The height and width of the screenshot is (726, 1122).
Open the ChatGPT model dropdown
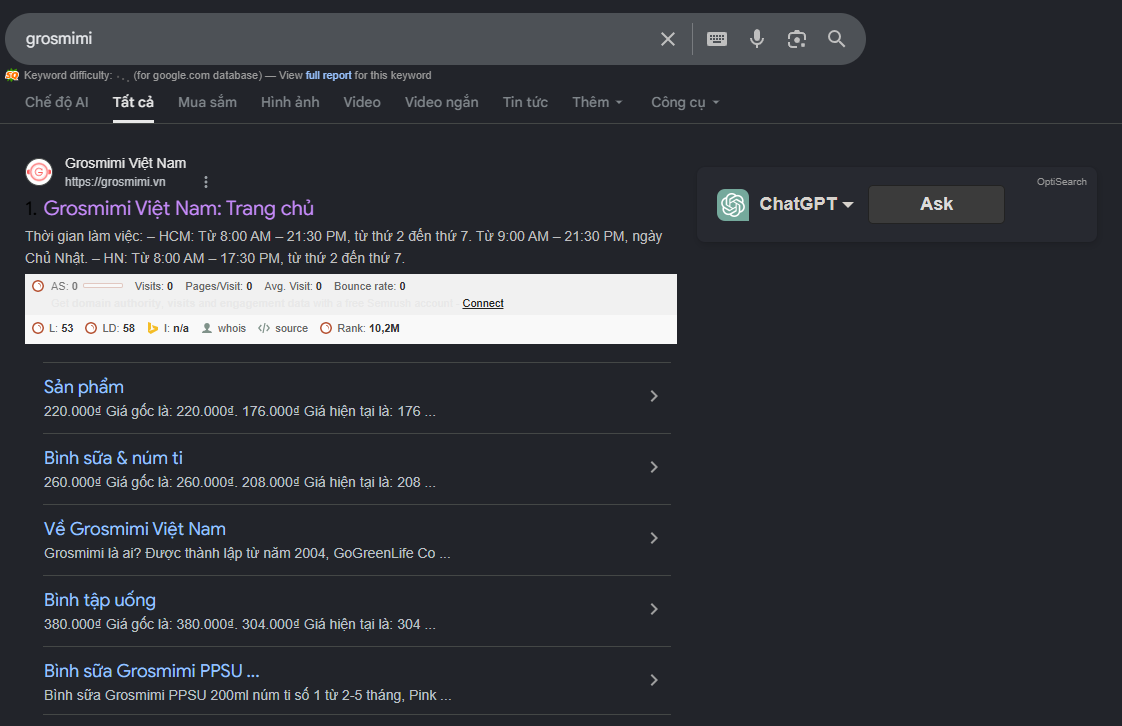[806, 205]
